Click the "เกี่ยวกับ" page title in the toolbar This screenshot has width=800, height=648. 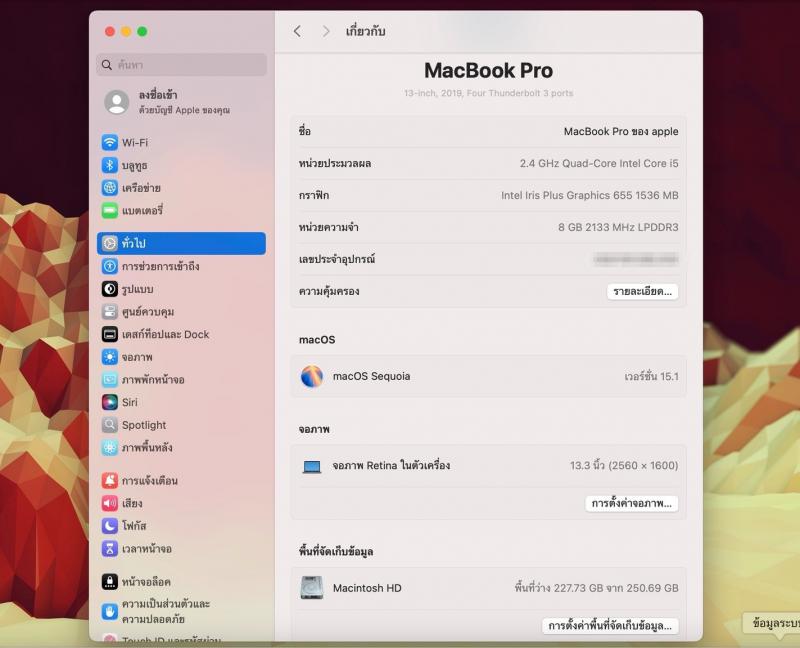coord(365,32)
